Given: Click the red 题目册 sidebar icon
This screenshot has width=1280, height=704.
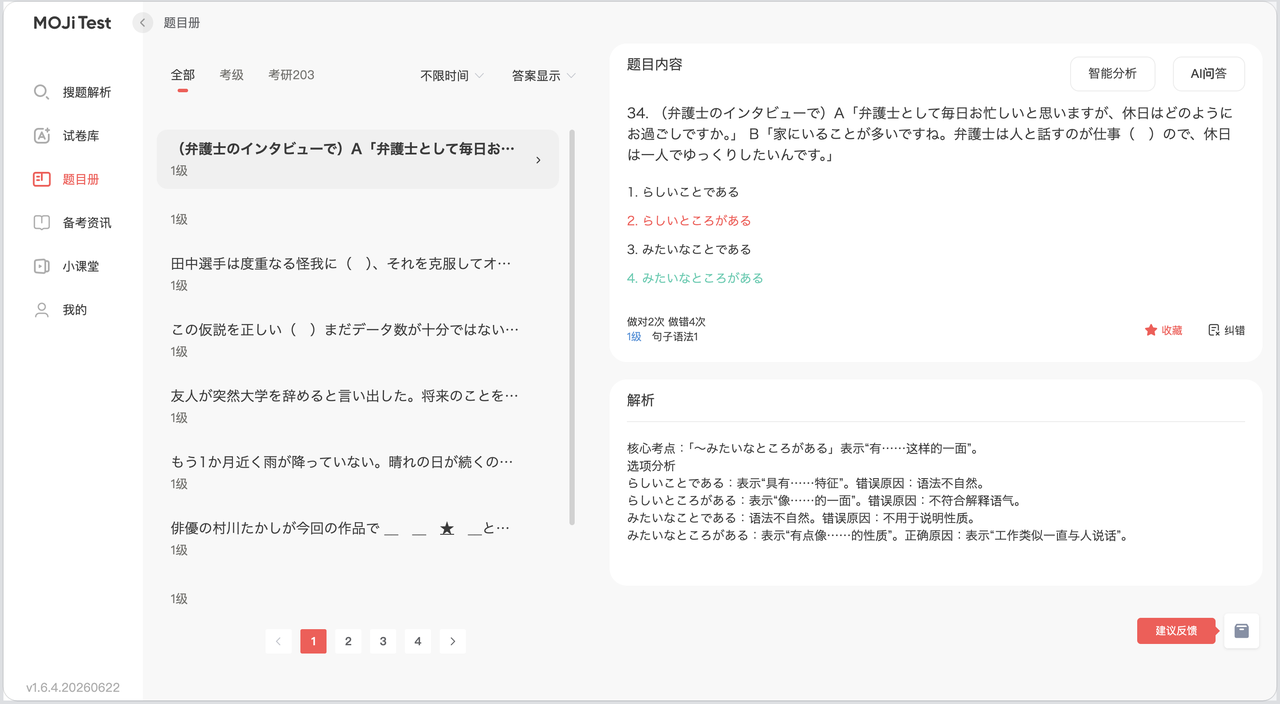Looking at the screenshot, I should [x=41, y=179].
